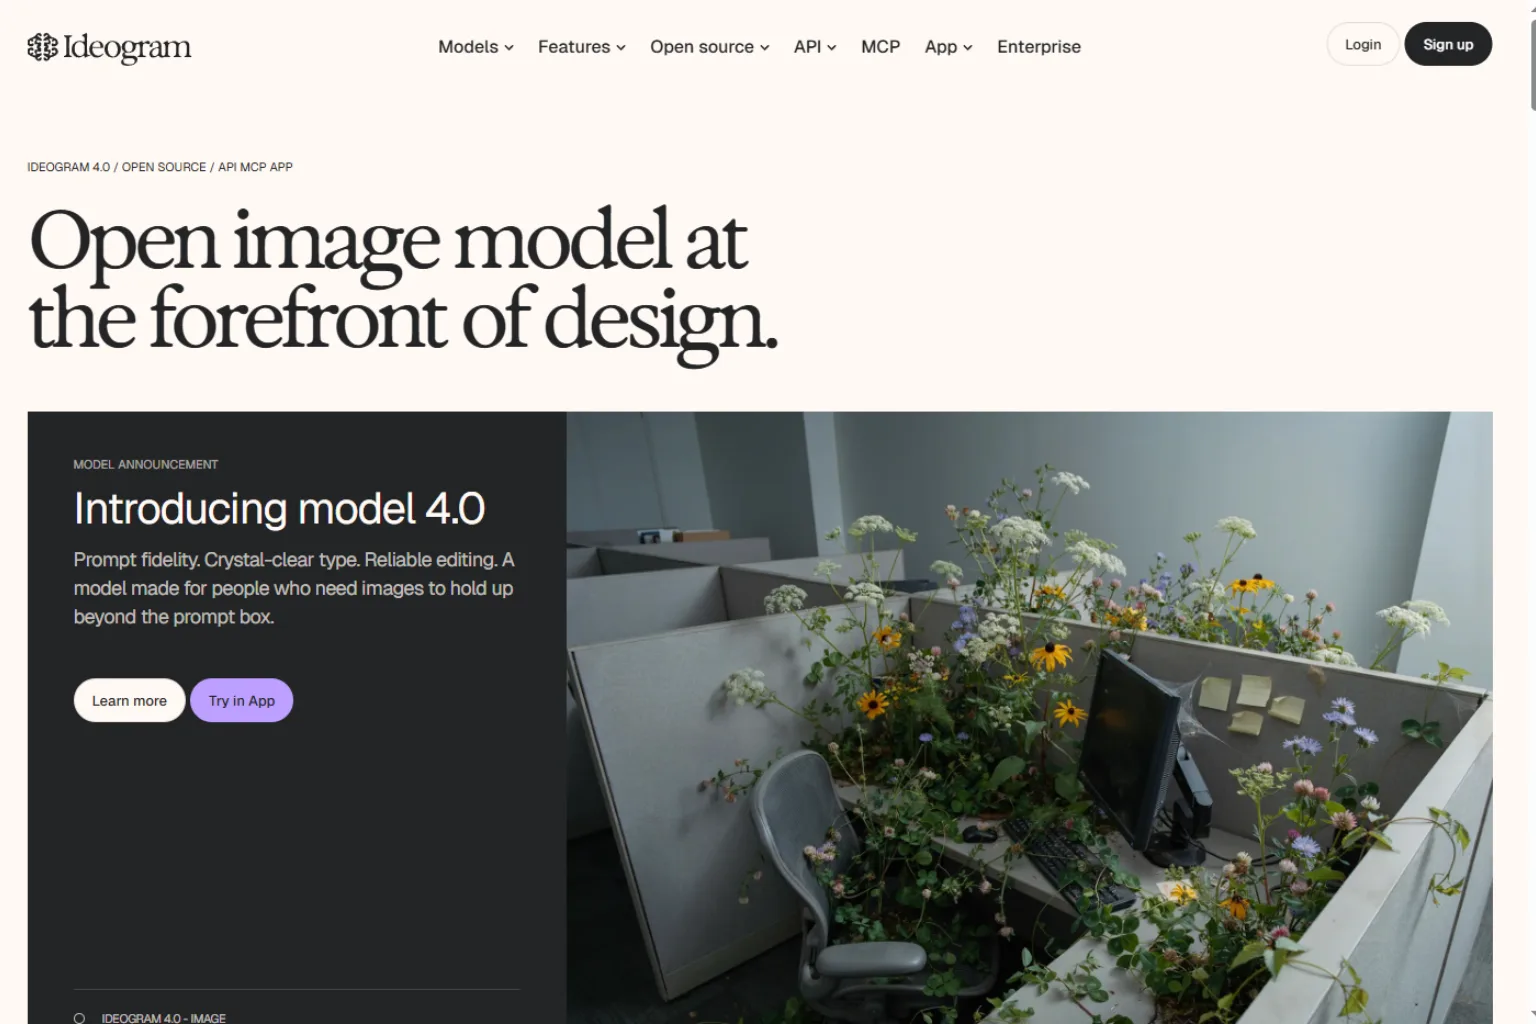Click the overgrown office cubicle hero image
Screen dimensions: 1536x1024
(x=1029, y=717)
